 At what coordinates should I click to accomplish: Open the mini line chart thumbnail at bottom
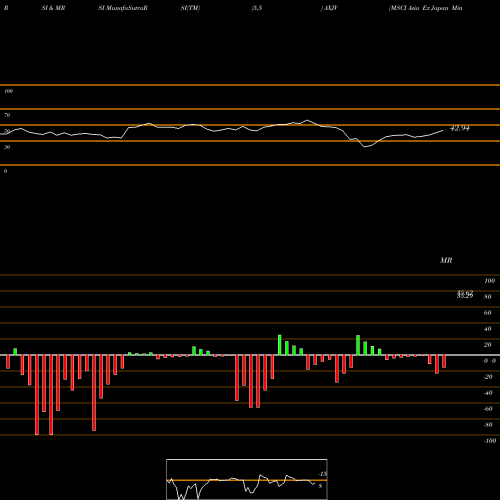(247, 479)
